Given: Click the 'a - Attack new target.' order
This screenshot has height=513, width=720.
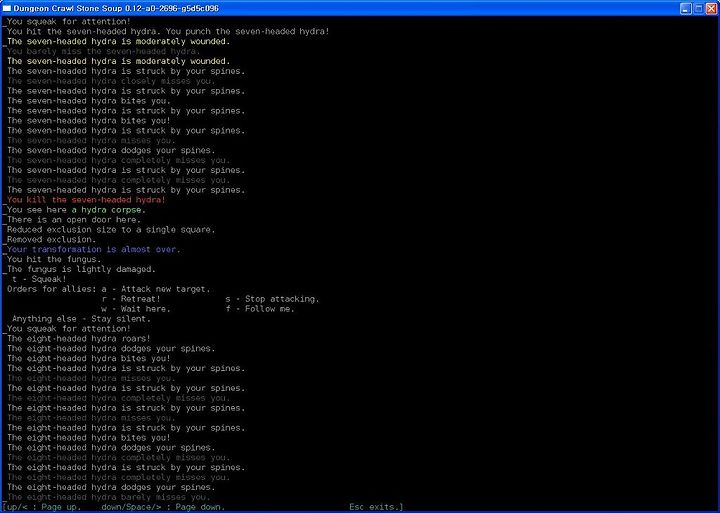Looking at the screenshot, I should 156,289.
